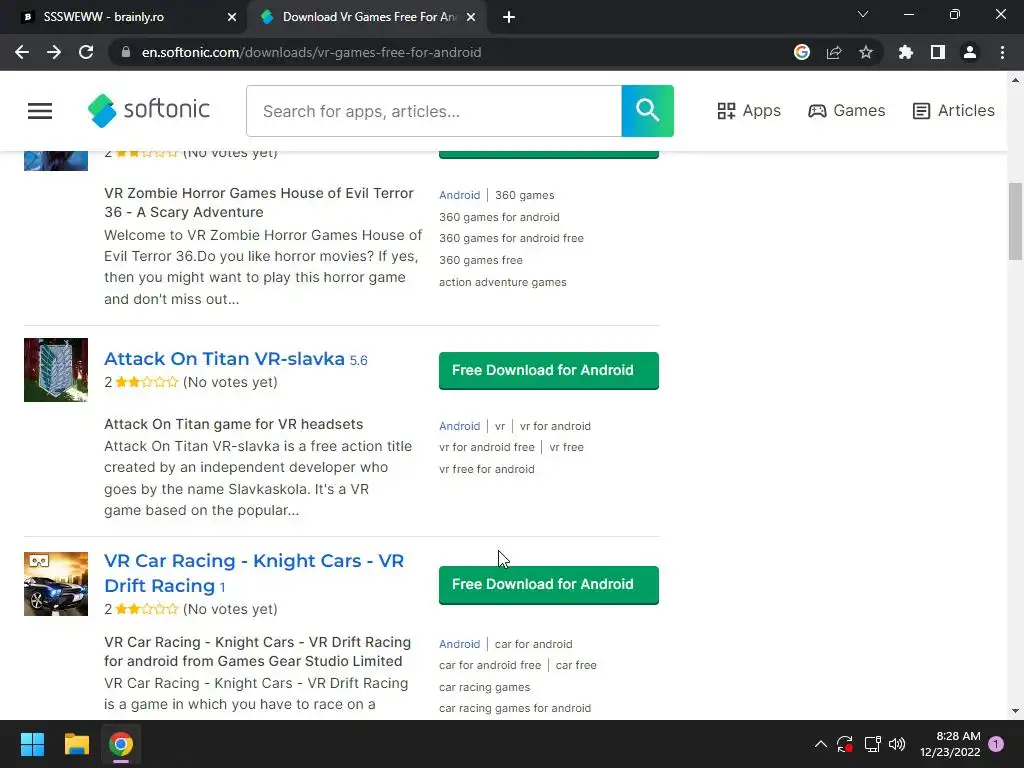
Task: View site information lock icon
Action: (x=126, y=52)
